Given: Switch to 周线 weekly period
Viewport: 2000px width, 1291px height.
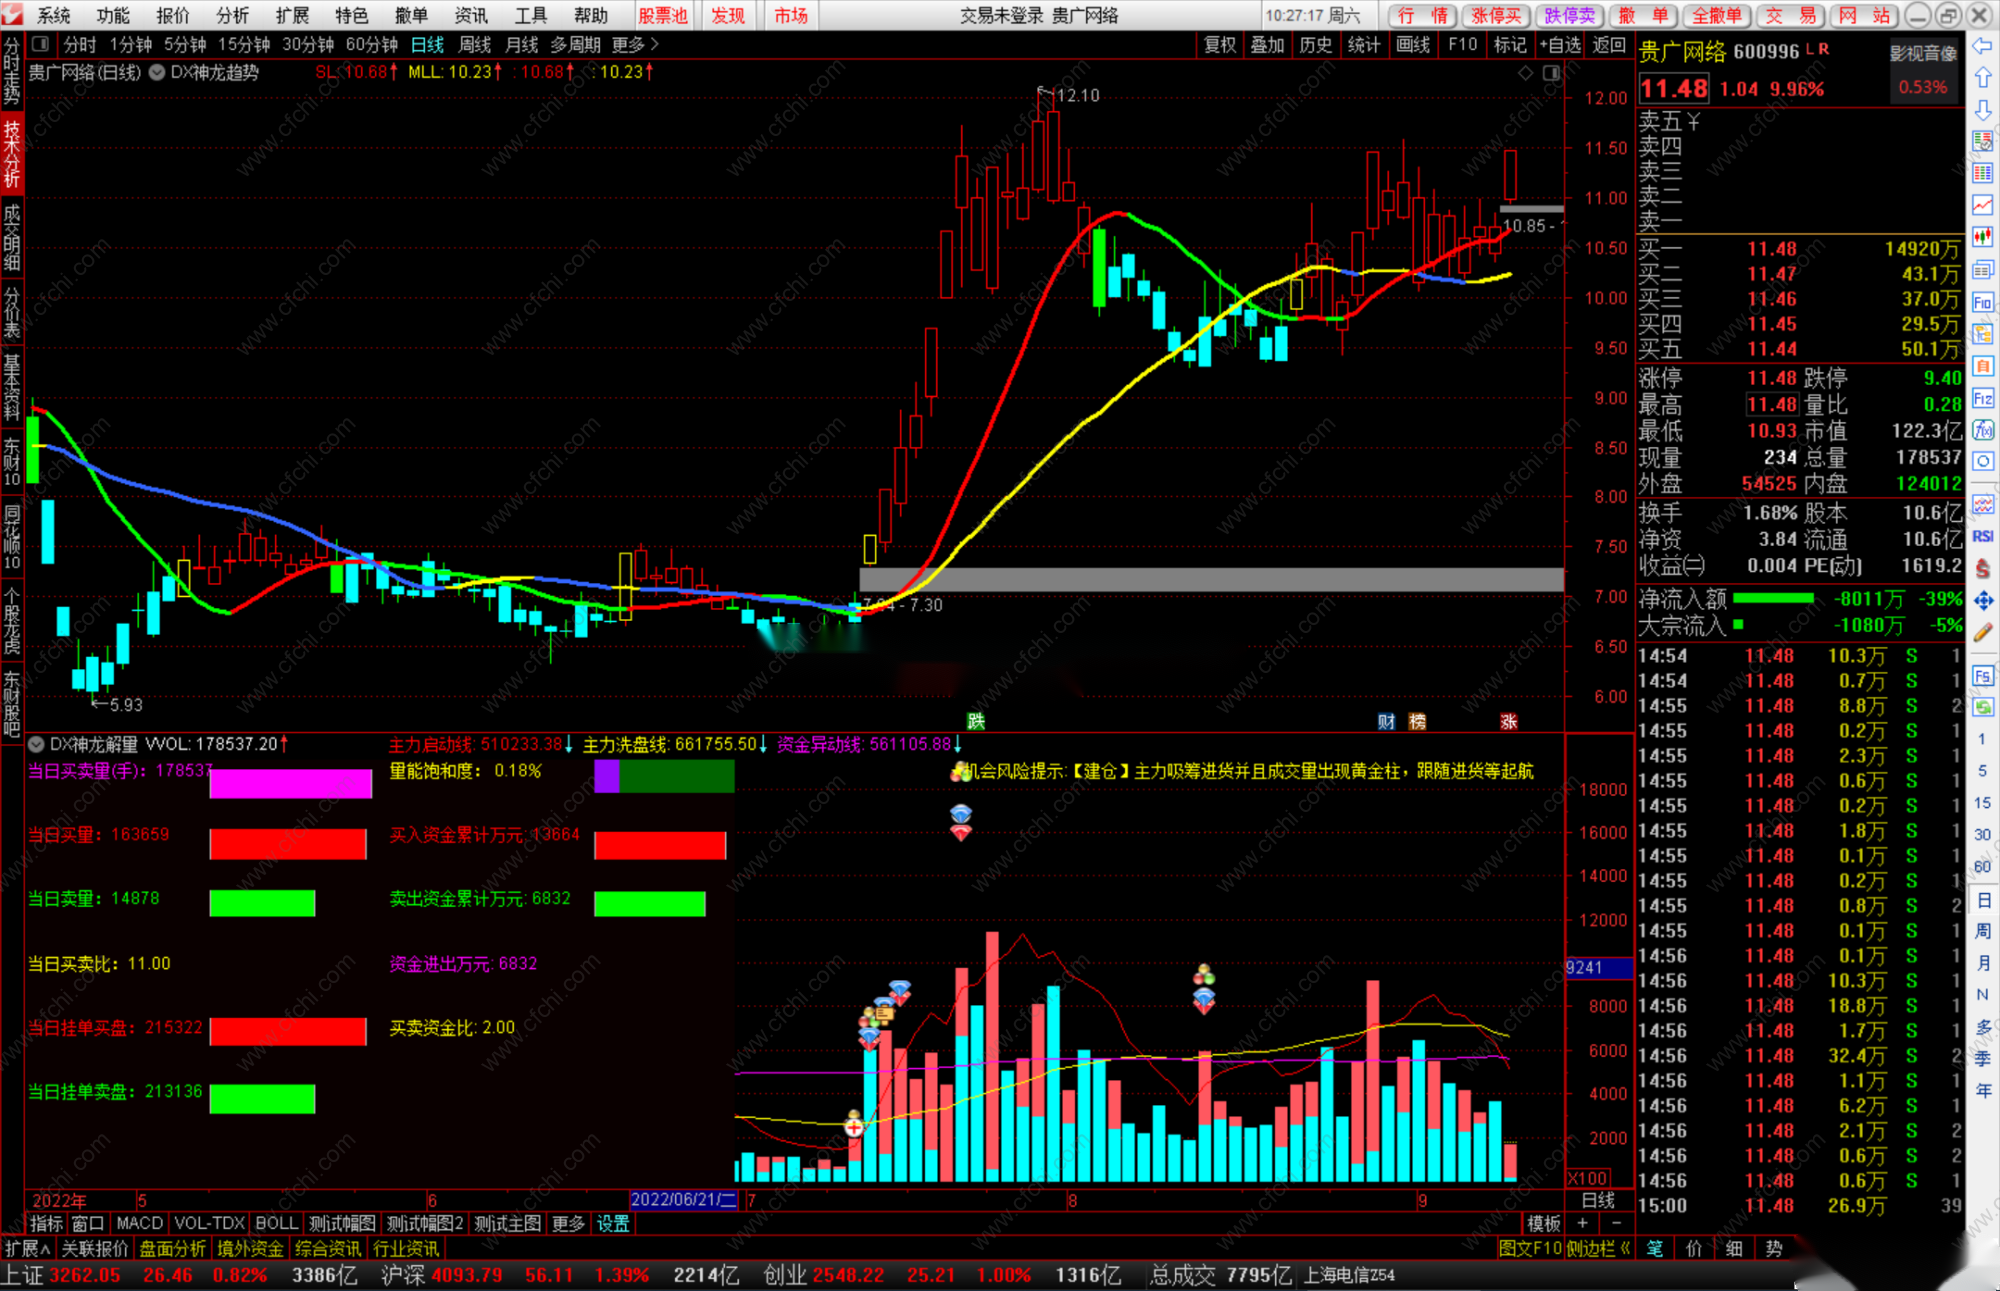Looking at the screenshot, I should tap(475, 44).
